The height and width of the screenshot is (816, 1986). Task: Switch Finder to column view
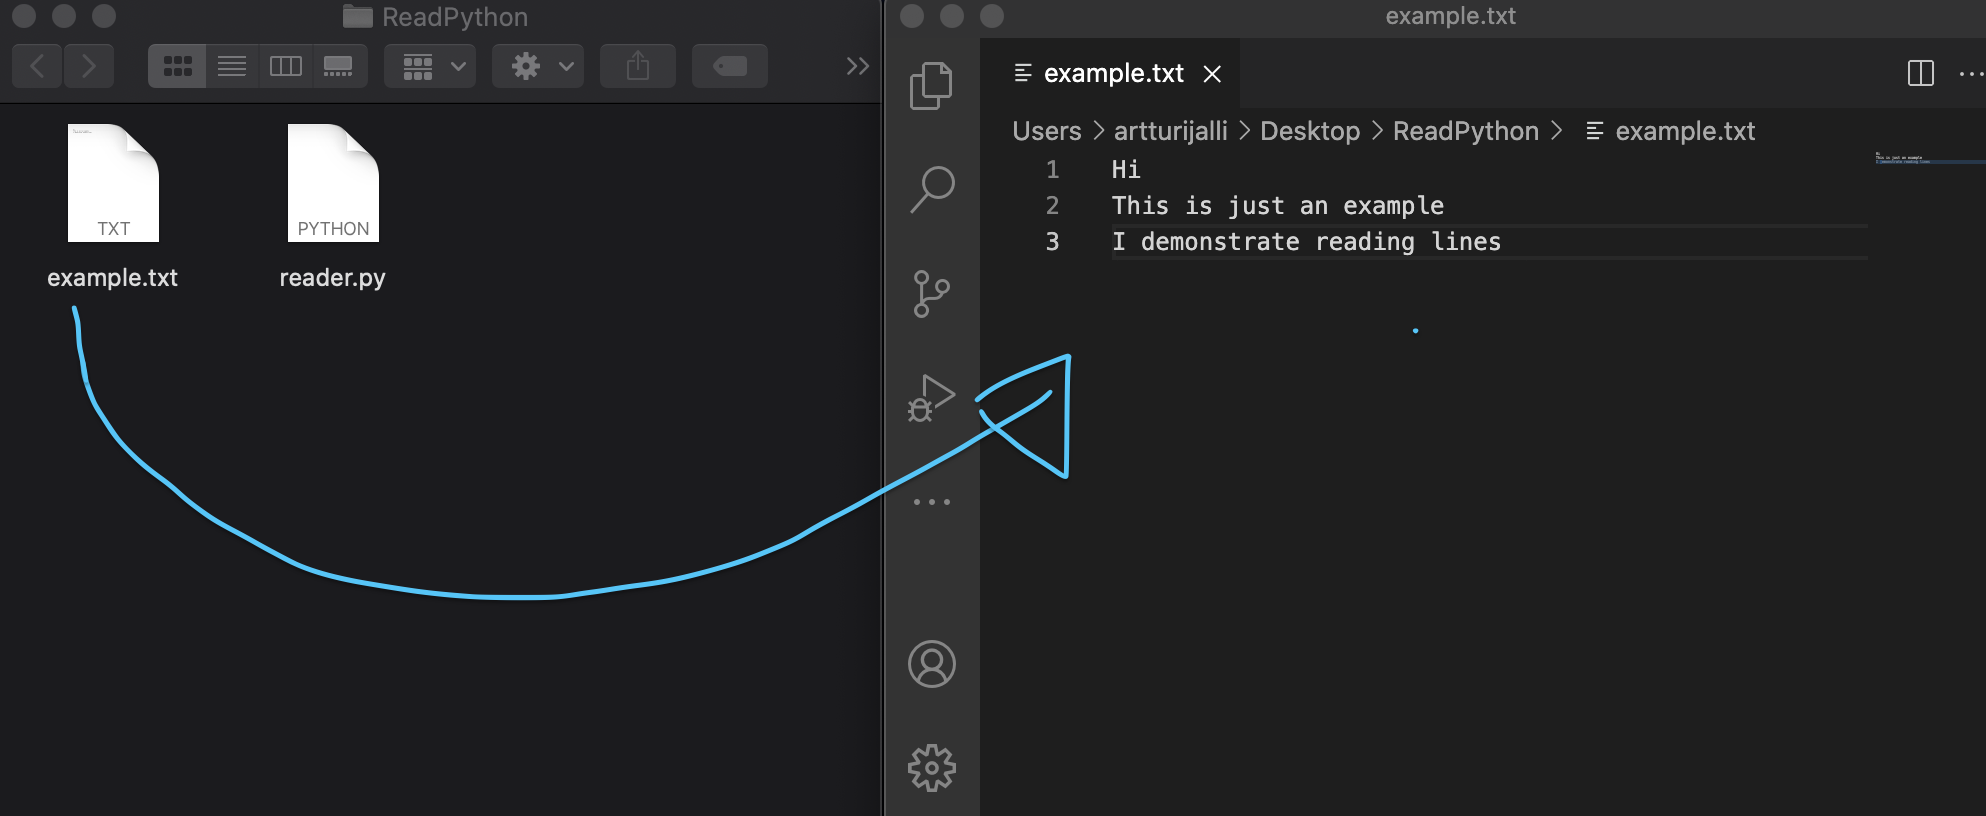[x=286, y=66]
